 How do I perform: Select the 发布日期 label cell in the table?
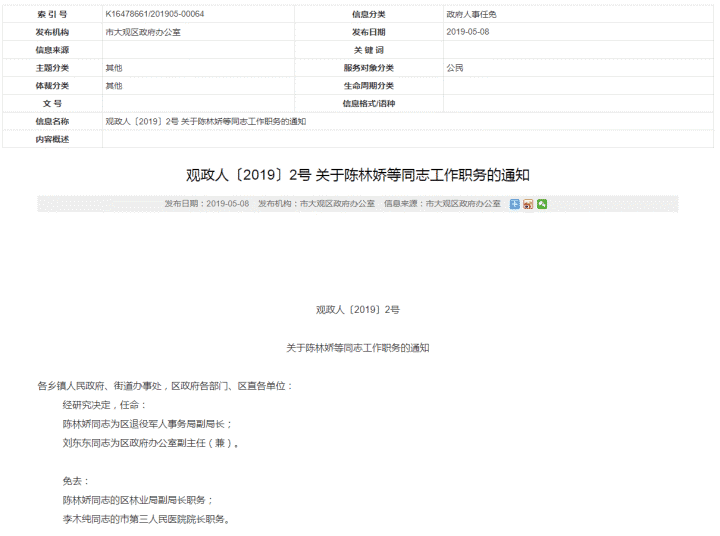[369, 32]
